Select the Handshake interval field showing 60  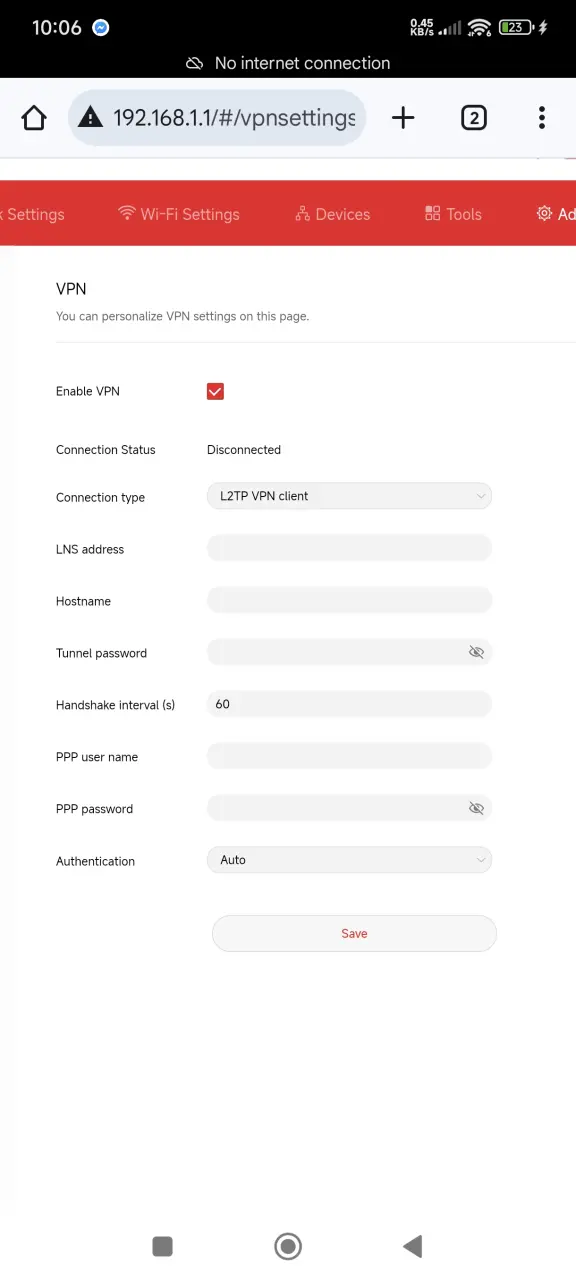click(349, 704)
